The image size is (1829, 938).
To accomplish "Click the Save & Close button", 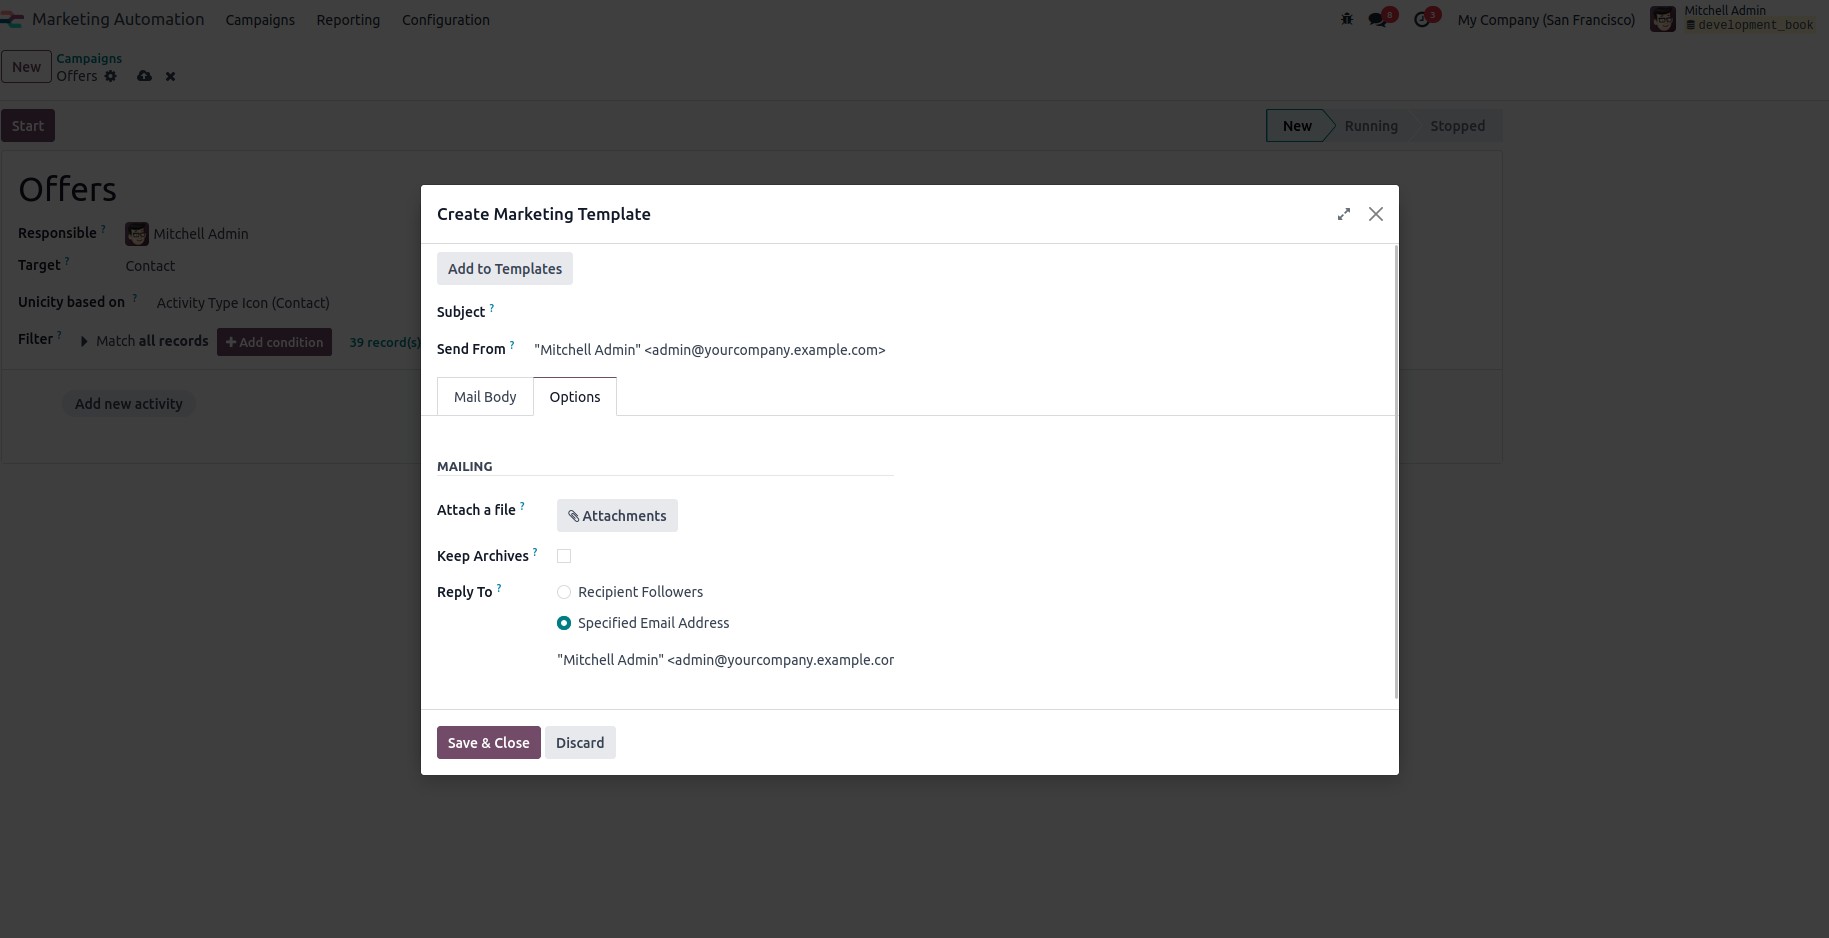I will pyautogui.click(x=488, y=742).
